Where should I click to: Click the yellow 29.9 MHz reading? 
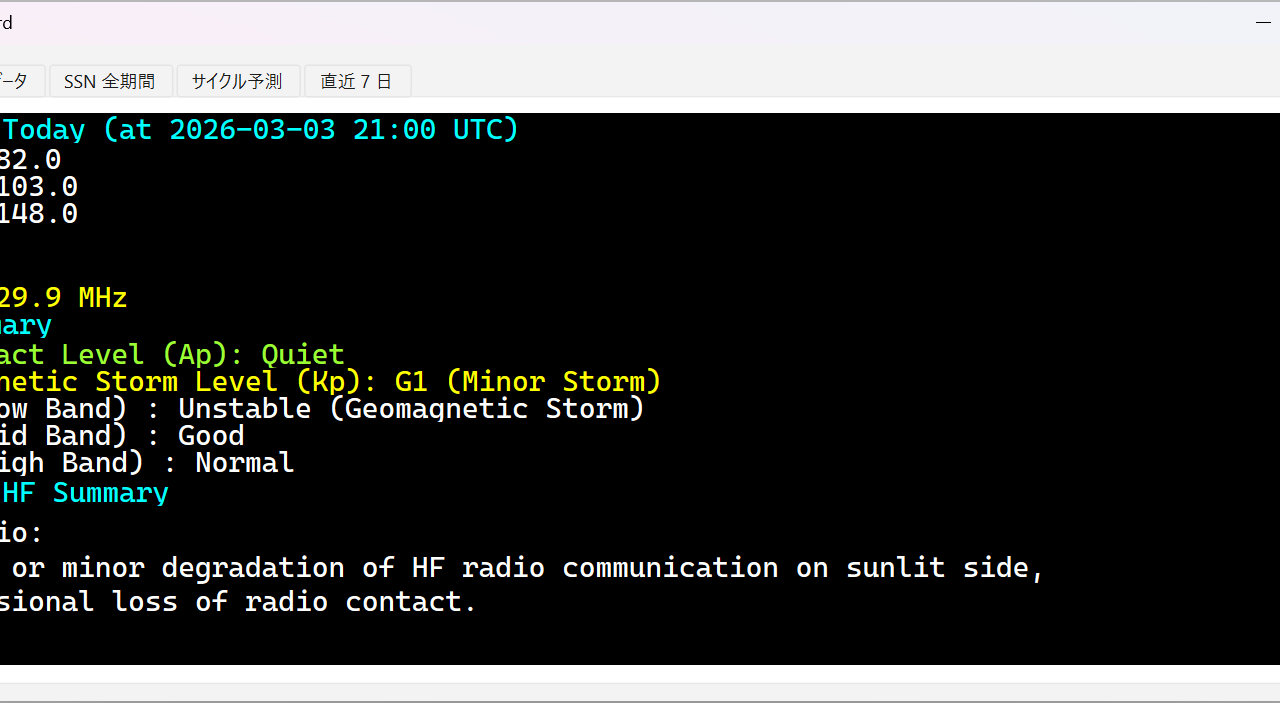click(63, 297)
